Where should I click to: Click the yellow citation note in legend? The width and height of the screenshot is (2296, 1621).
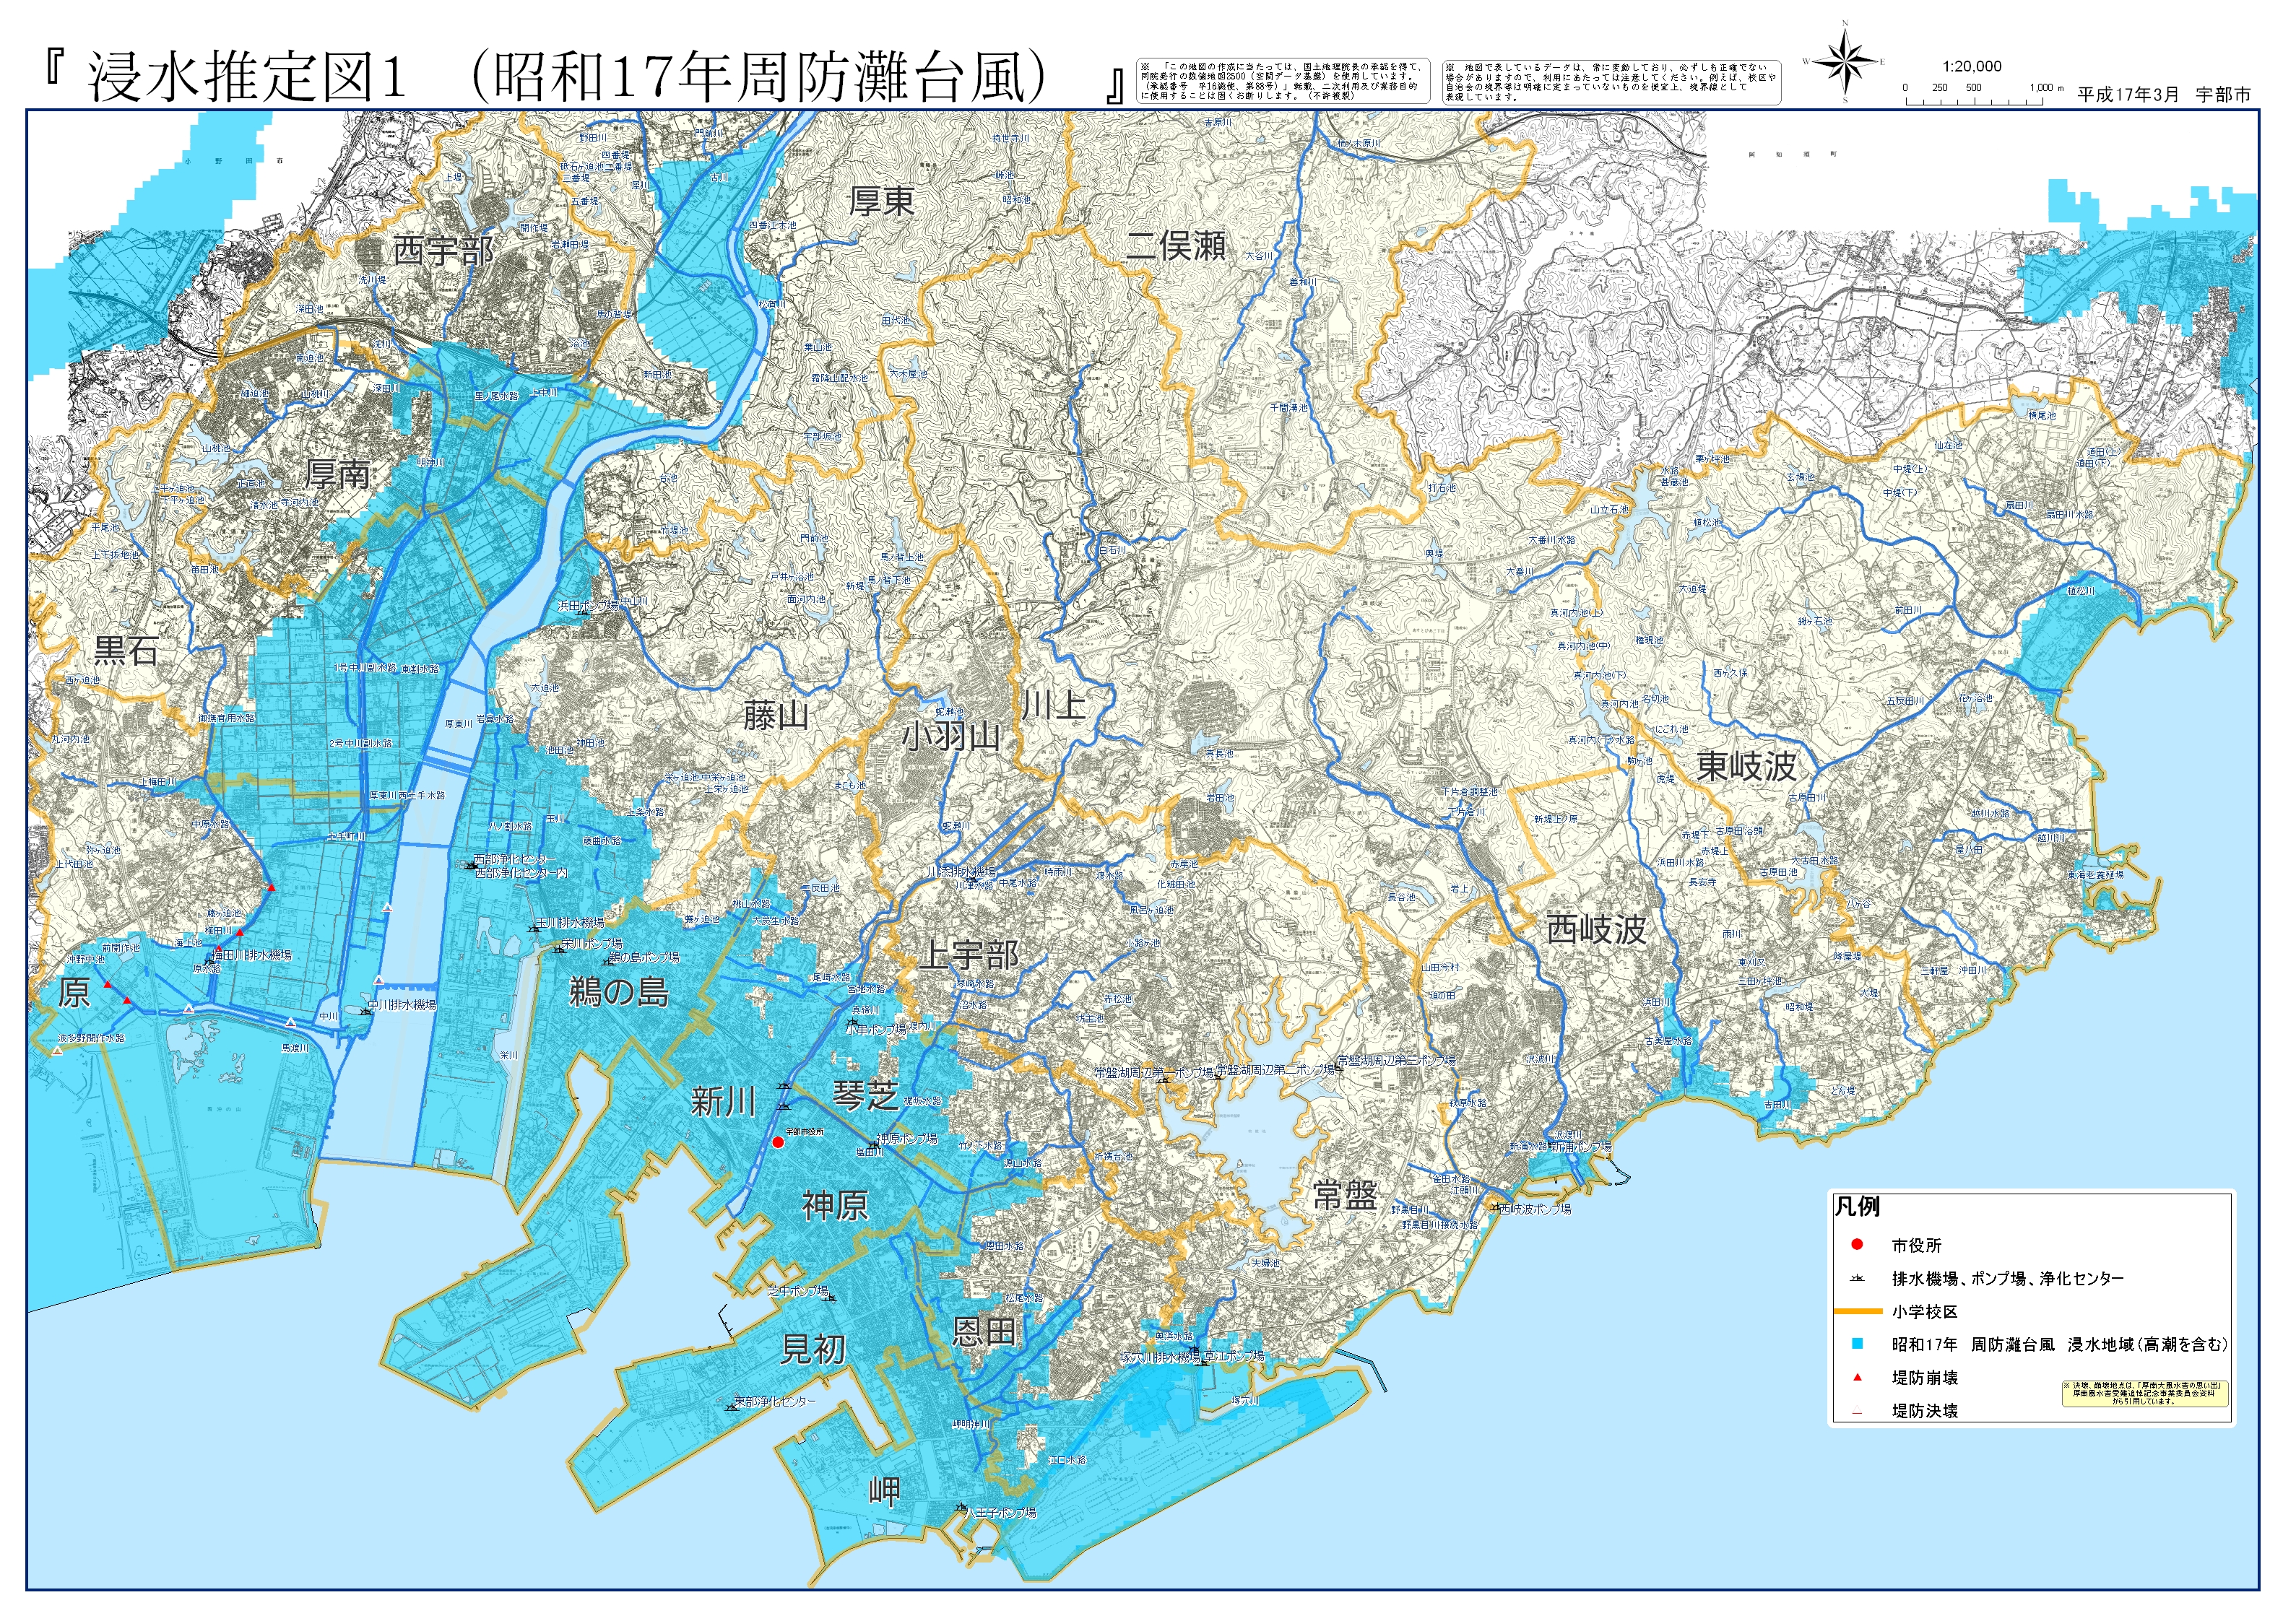(x=2144, y=1394)
